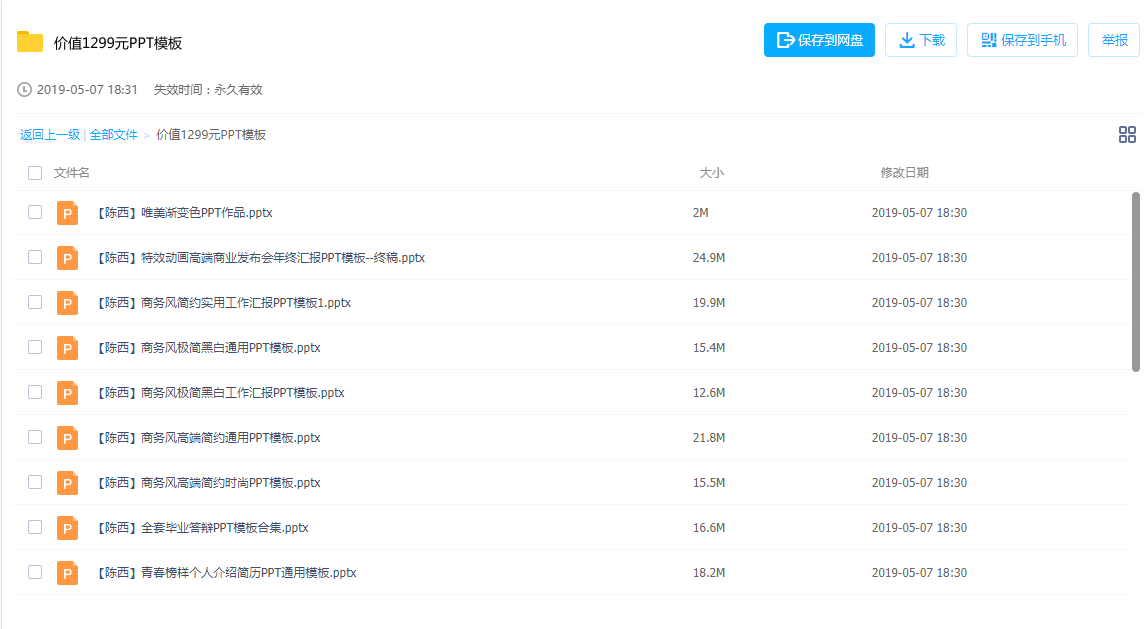Click the 24.9M size value
Viewport: 1145px width, 629px height.
click(x=709, y=258)
